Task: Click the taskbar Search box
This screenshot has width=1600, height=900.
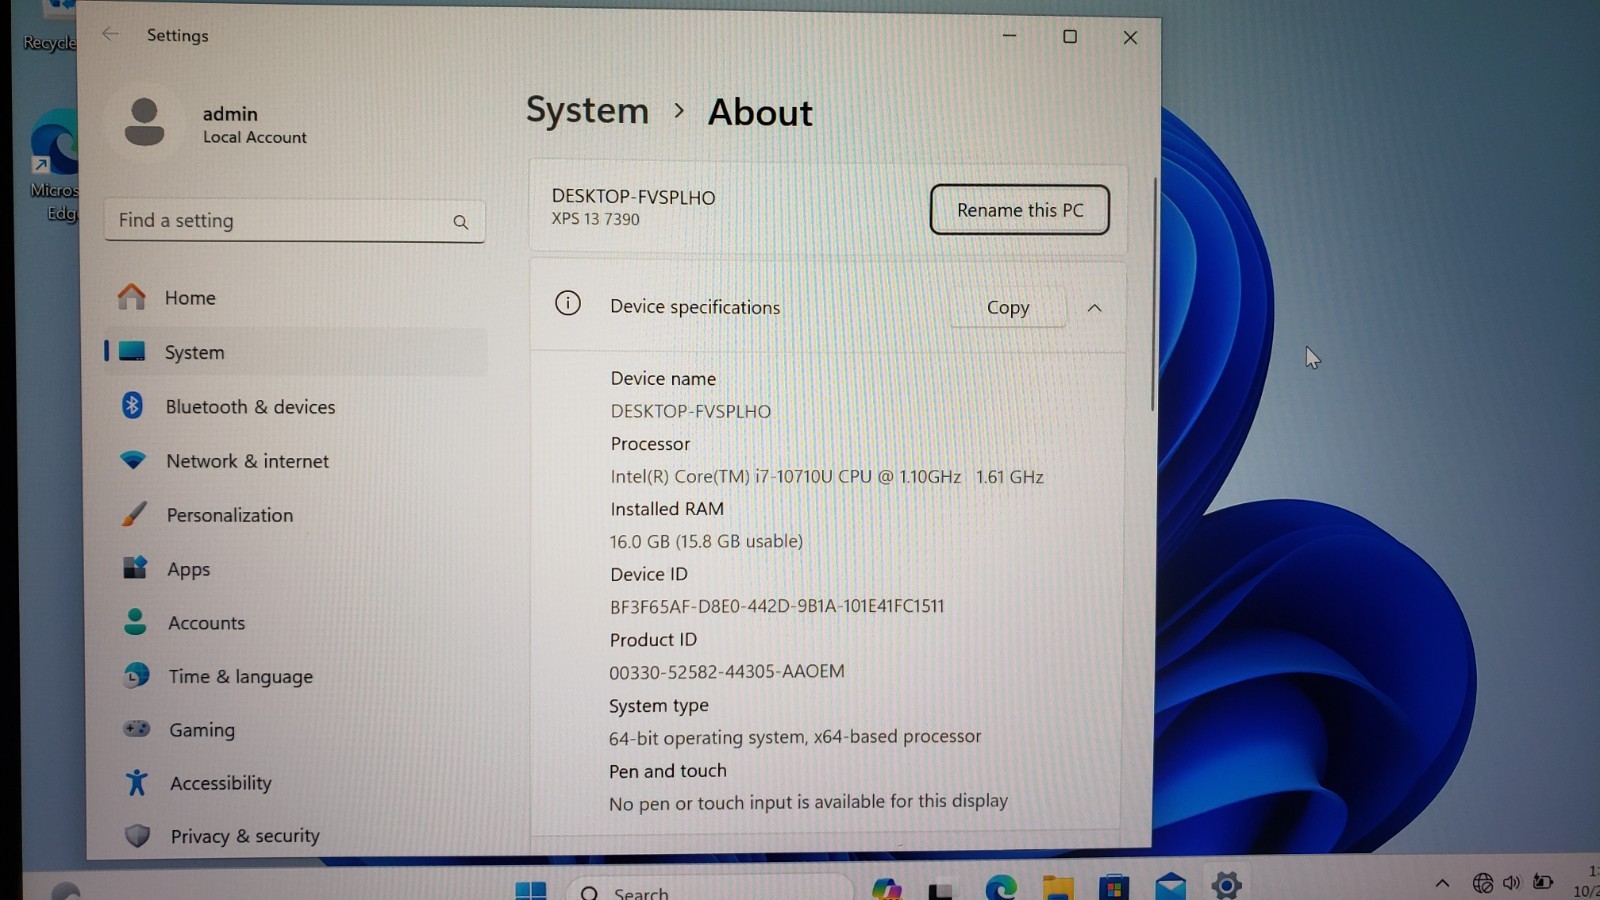Action: pos(708,888)
